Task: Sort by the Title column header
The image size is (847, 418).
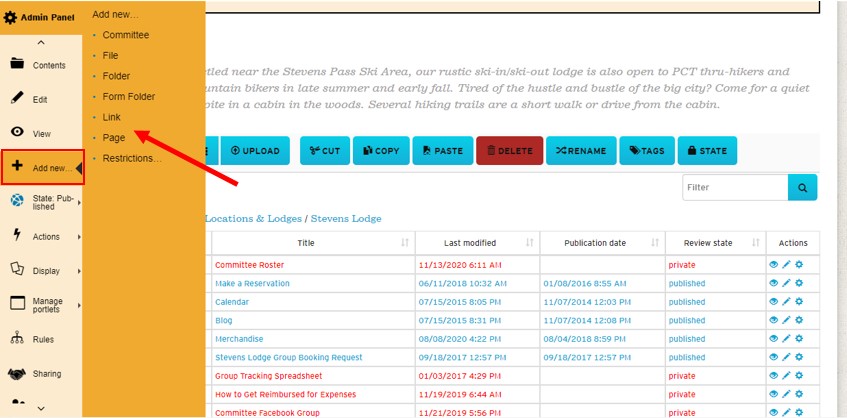Action: (x=306, y=243)
